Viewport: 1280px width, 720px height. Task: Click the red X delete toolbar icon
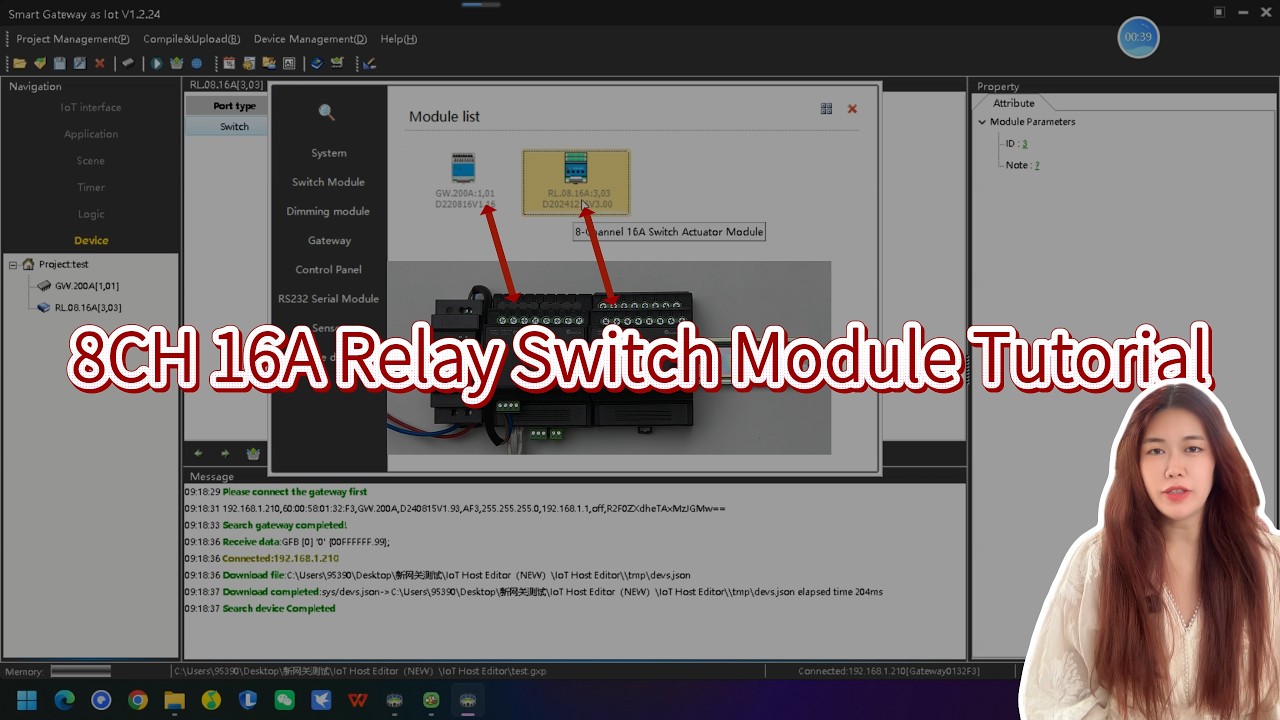[x=99, y=63]
